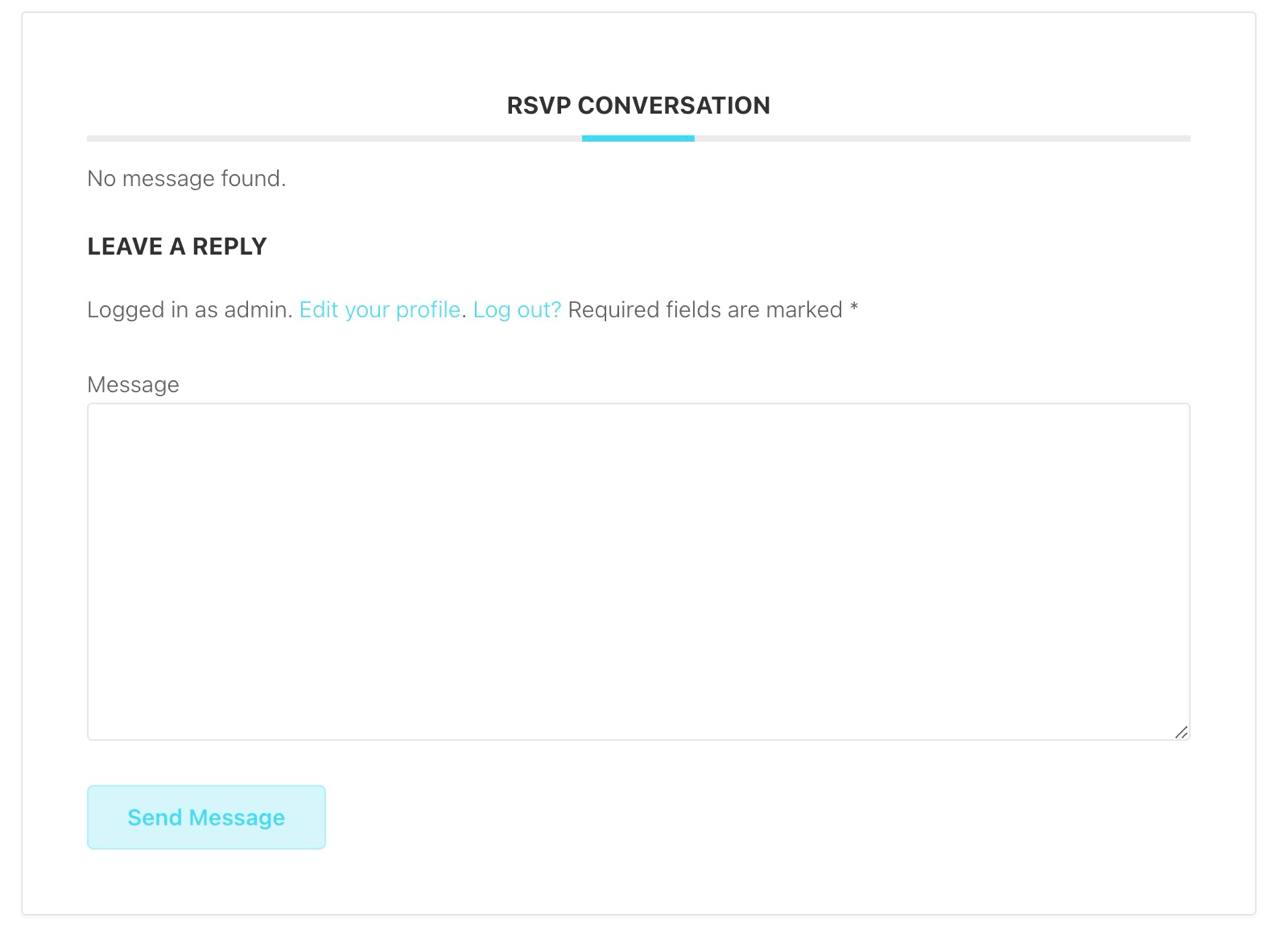Select the Message field label

tap(133, 384)
